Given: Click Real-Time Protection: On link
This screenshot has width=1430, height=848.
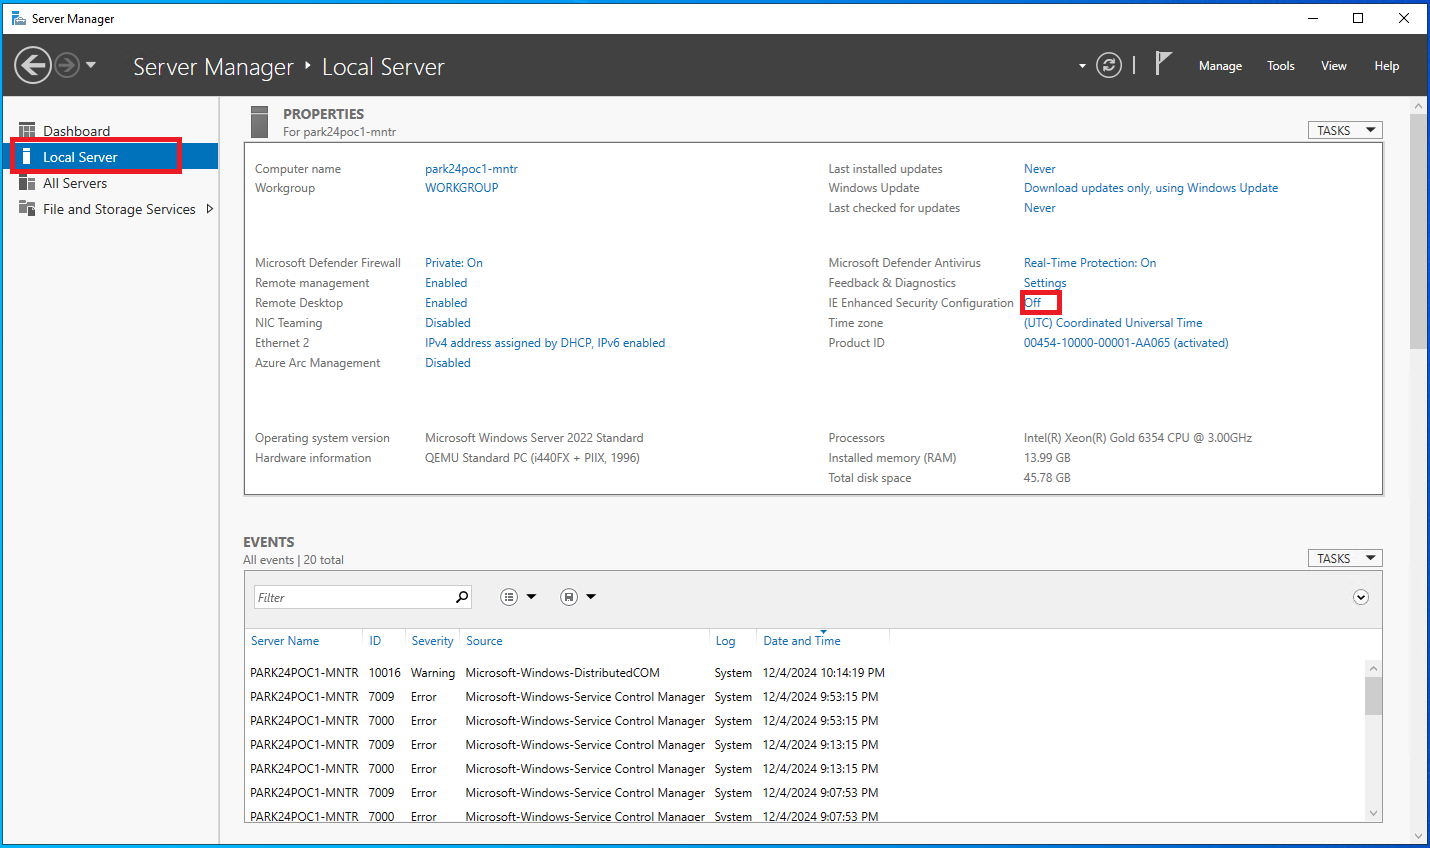Looking at the screenshot, I should click(x=1090, y=263).
